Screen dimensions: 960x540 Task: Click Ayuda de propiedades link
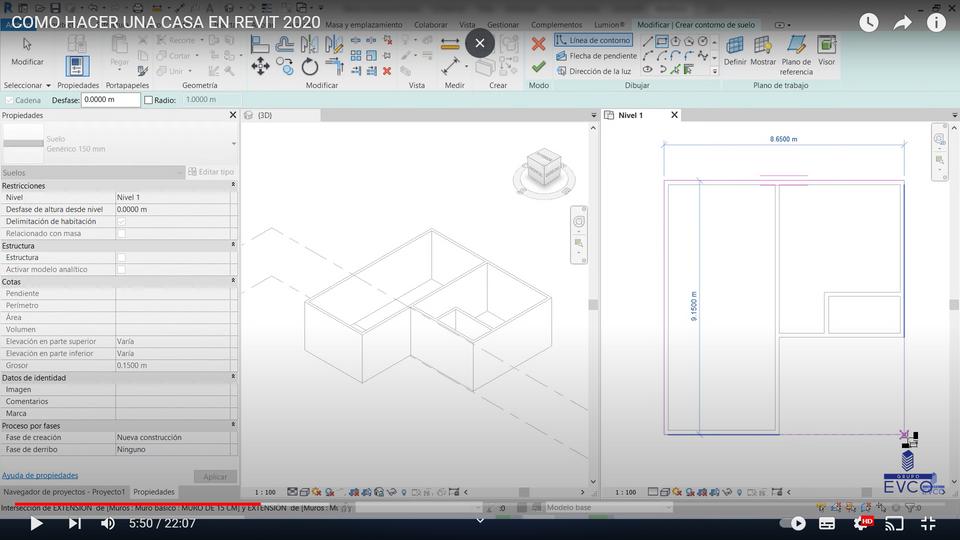(40, 475)
